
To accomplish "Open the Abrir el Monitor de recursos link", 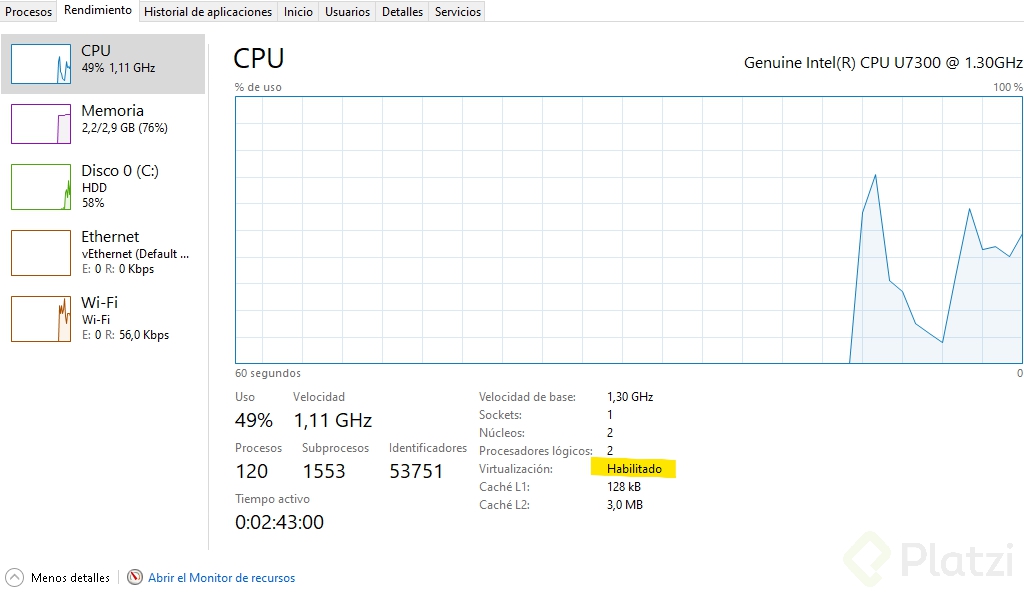I will pos(222,578).
